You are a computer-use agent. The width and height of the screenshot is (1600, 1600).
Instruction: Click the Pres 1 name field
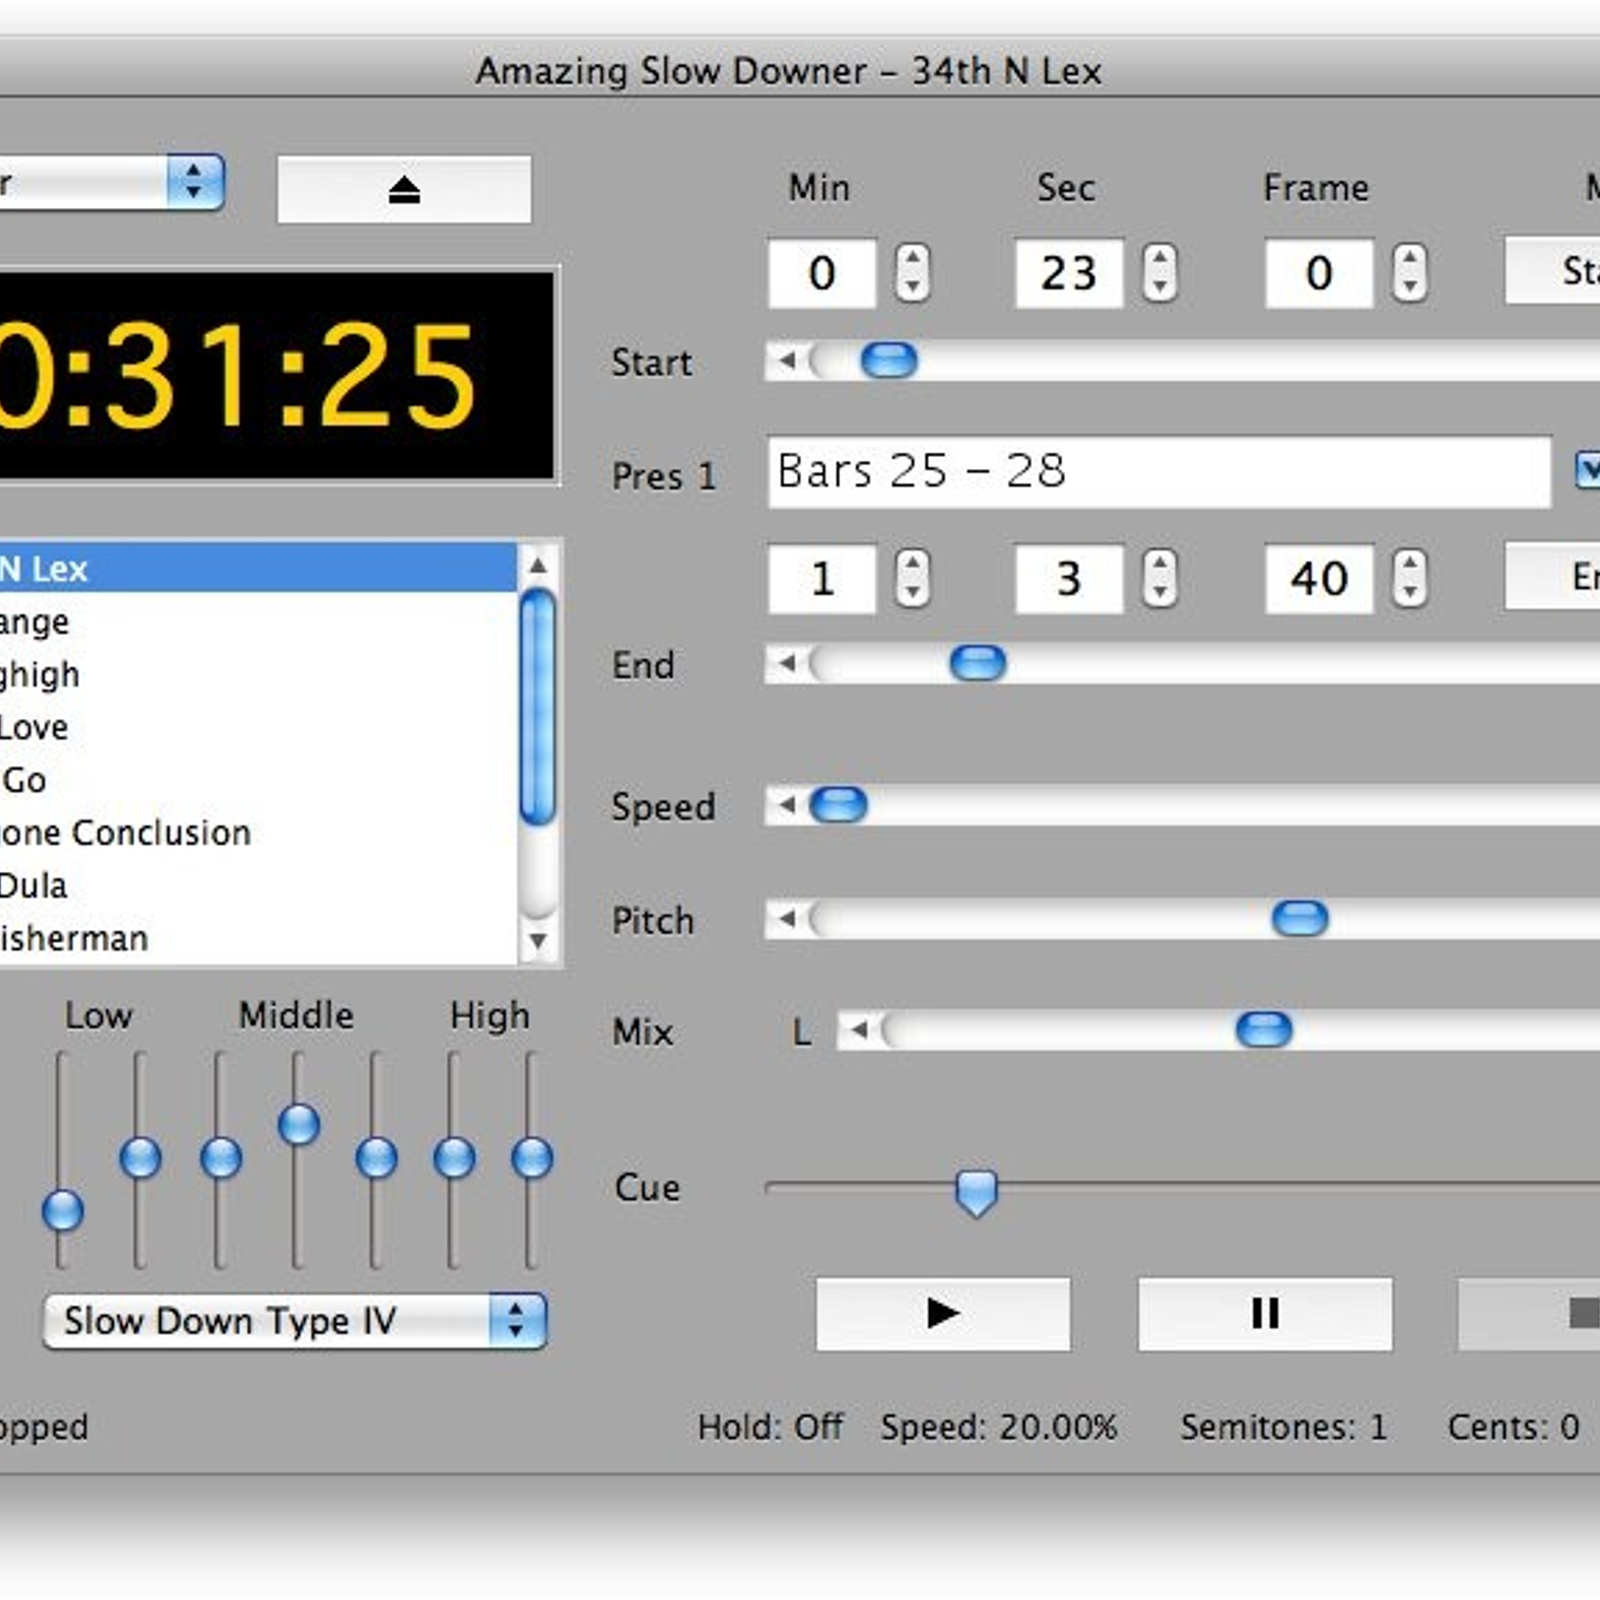[x=1159, y=471]
